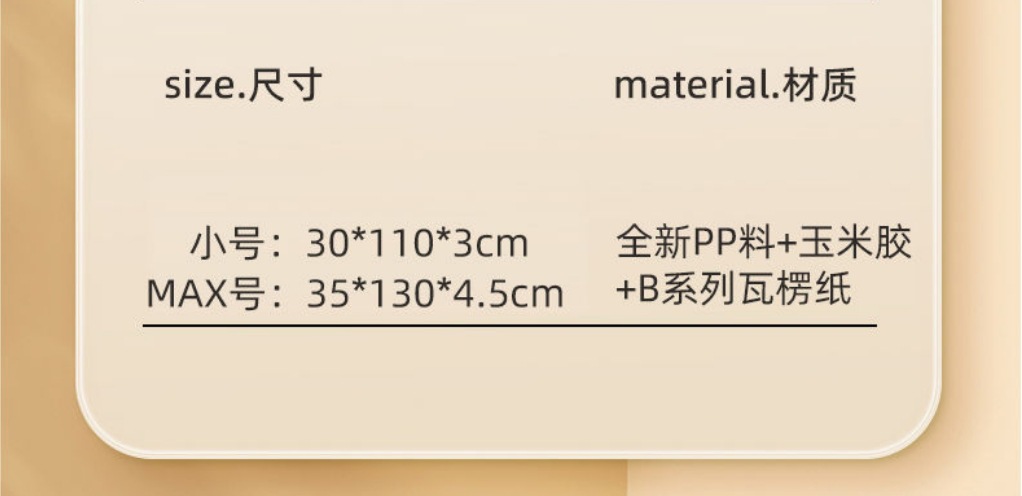Screen dimensions: 1022x496
Task: Click the +B系列瓦楞纸 material line
Action: point(733,289)
